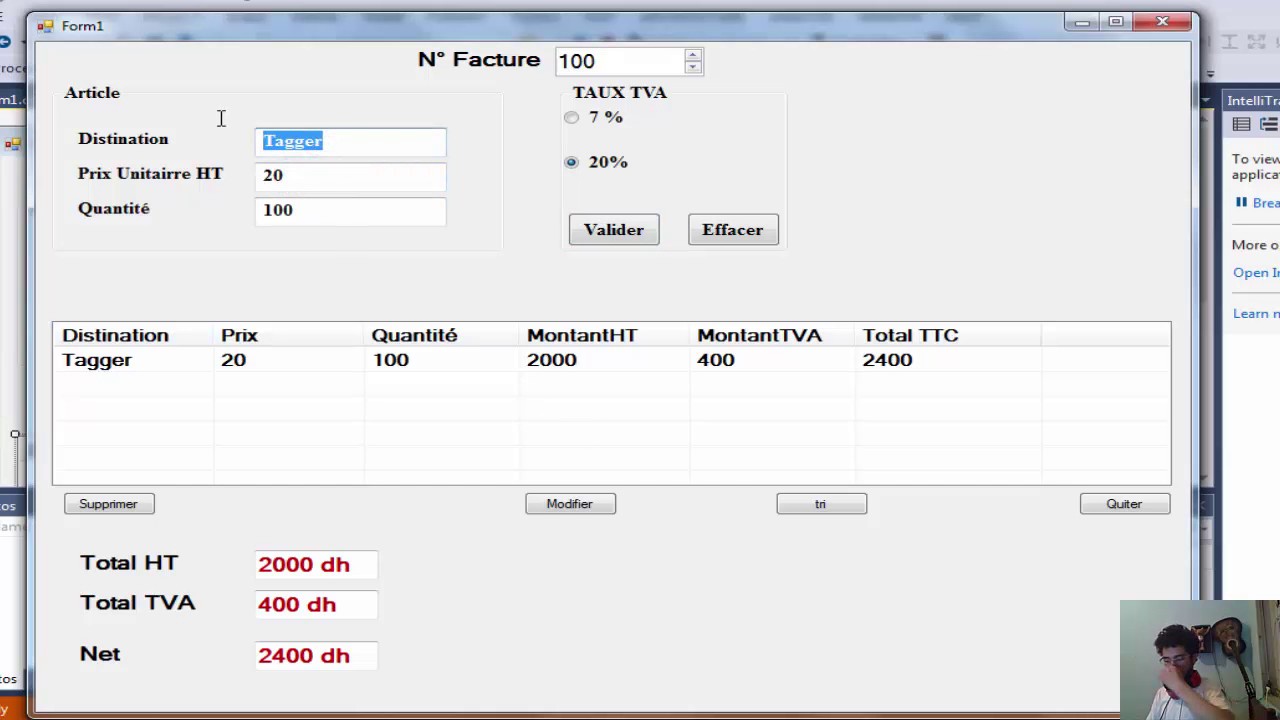Screen dimensions: 1280x720
Task: Click the Modifier button
Action: point(570,504)
